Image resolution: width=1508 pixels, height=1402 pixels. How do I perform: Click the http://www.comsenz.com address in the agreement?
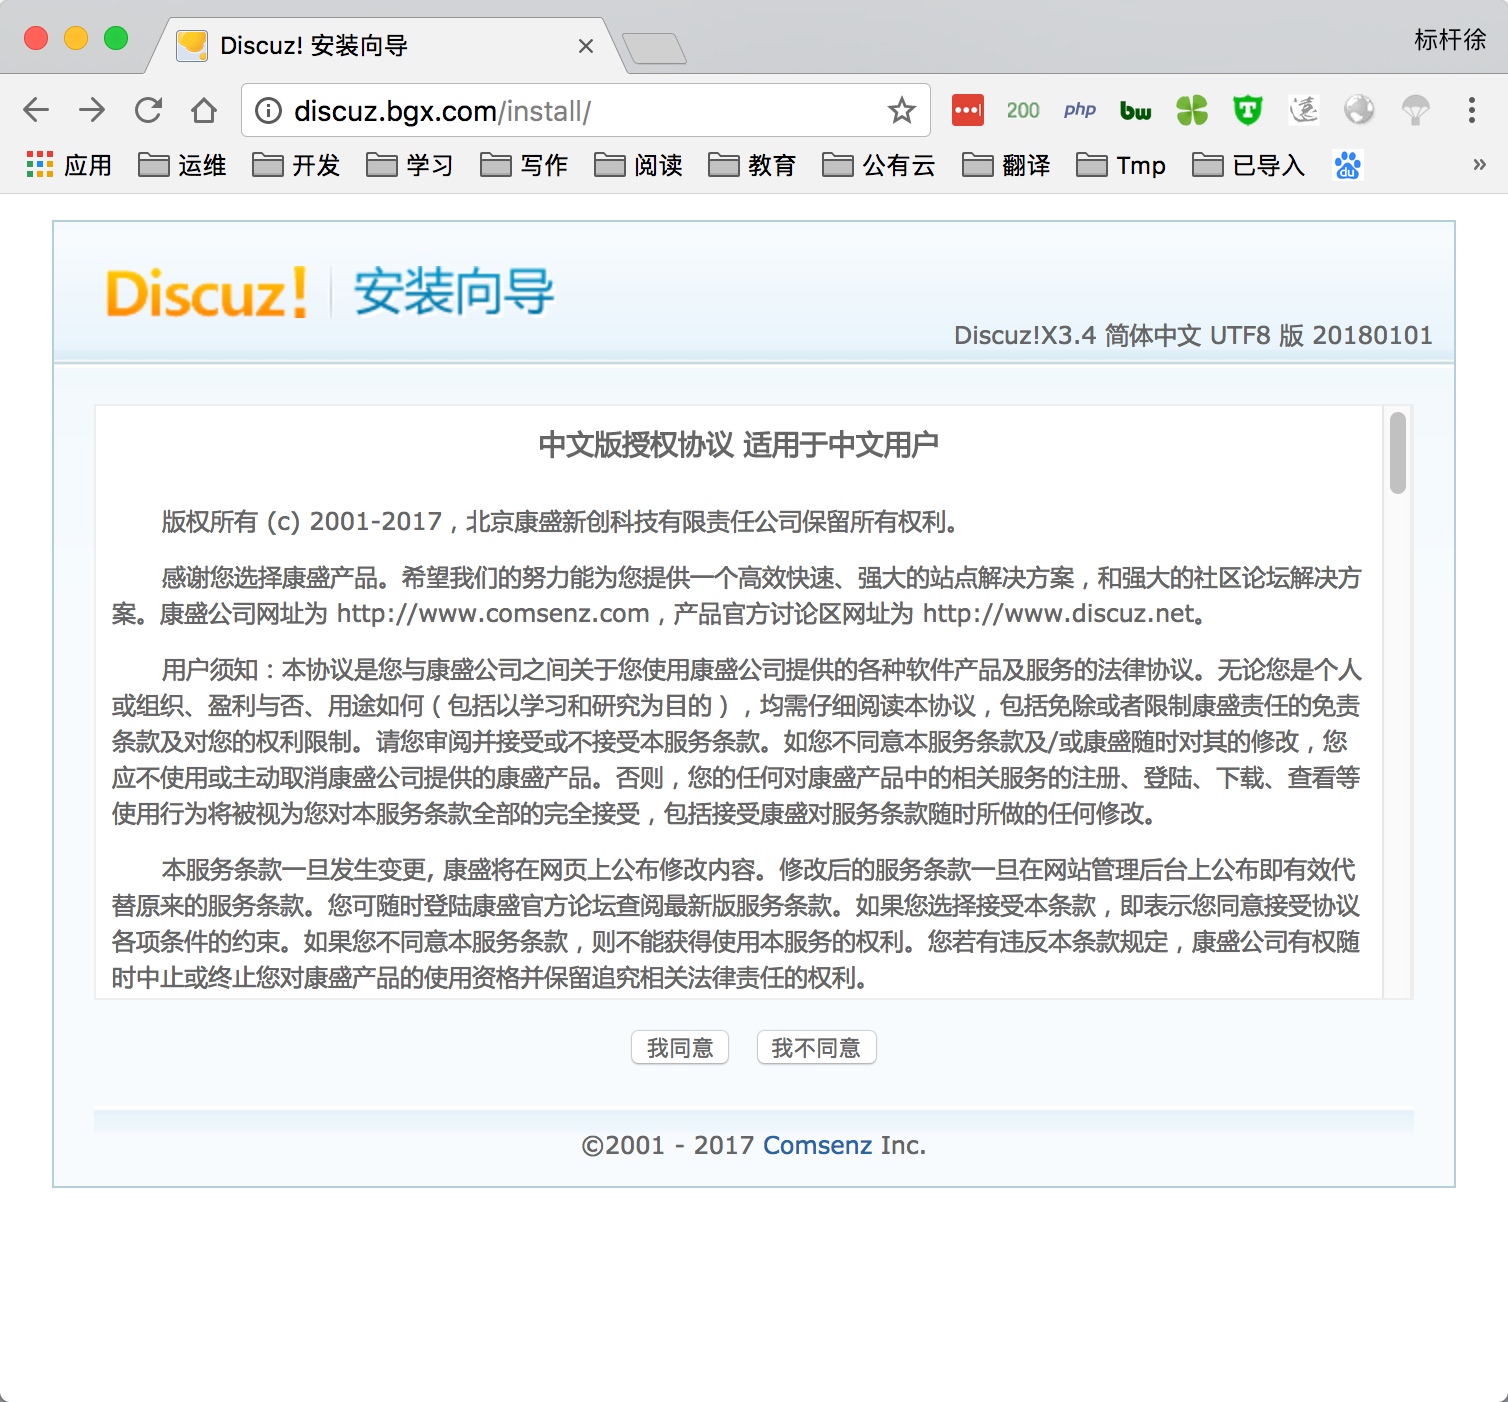[493, 614]
